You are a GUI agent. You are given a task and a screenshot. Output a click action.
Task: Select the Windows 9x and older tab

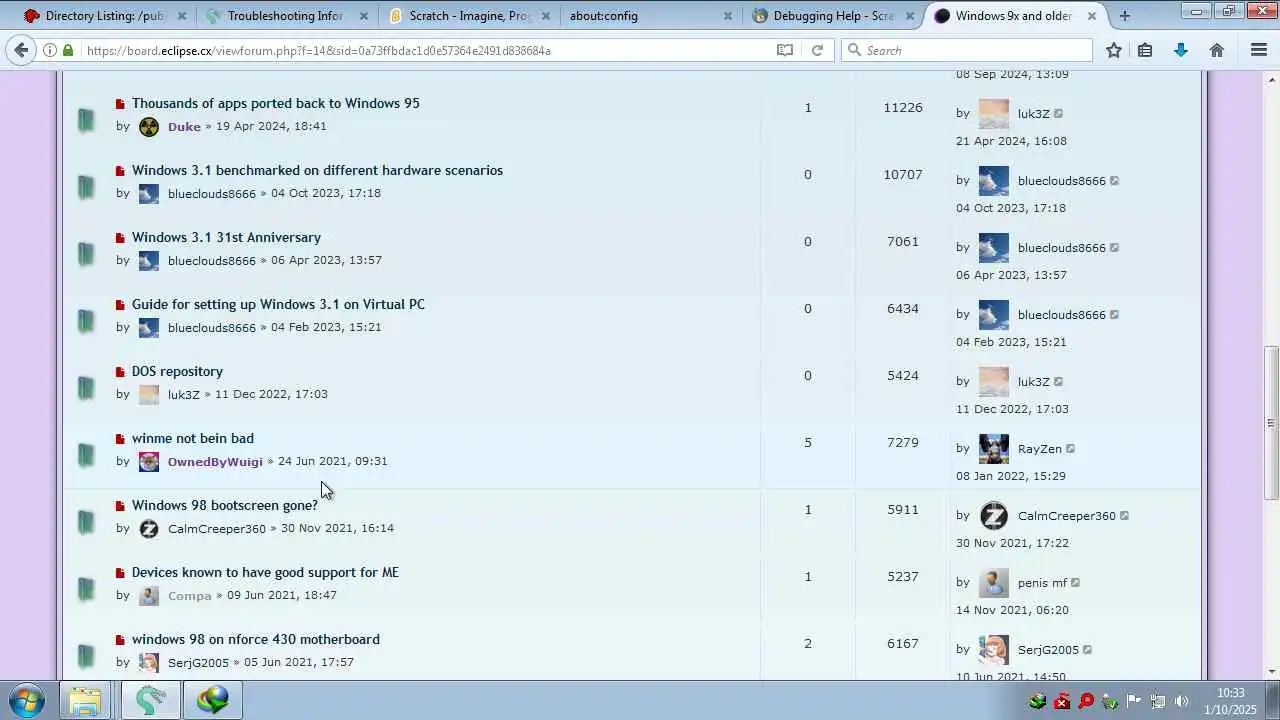1015,16
